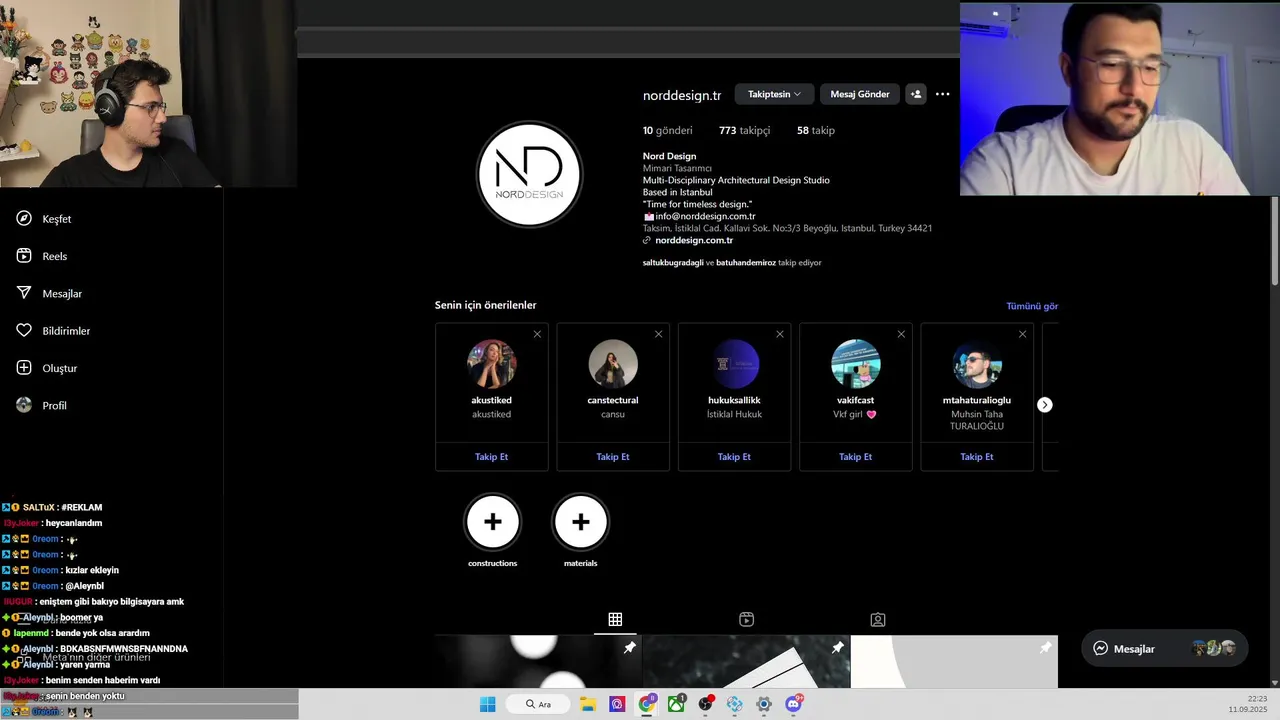This screenshot has height=720, width=1280.
Task: Switch to the tagged photos tab
Action: pos(878,620)
